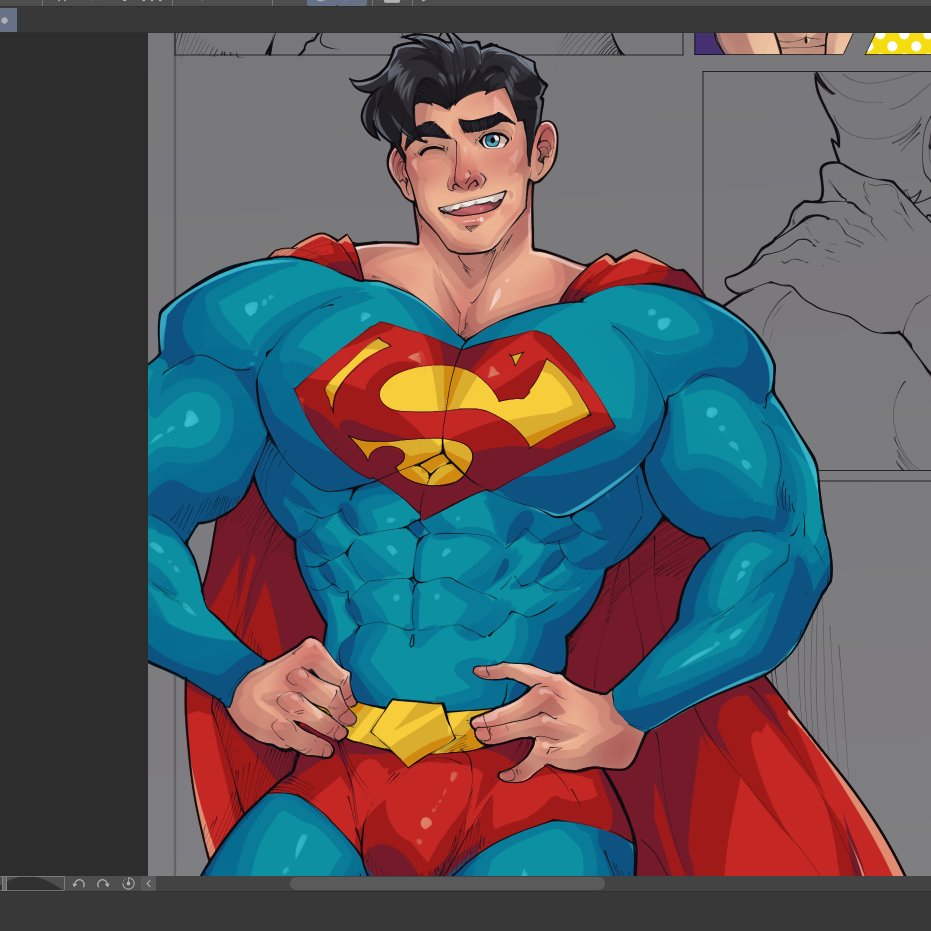This screenshot has width=931, height=931.
Task: Click the character's open blue eye
Action: pos(491,141)
